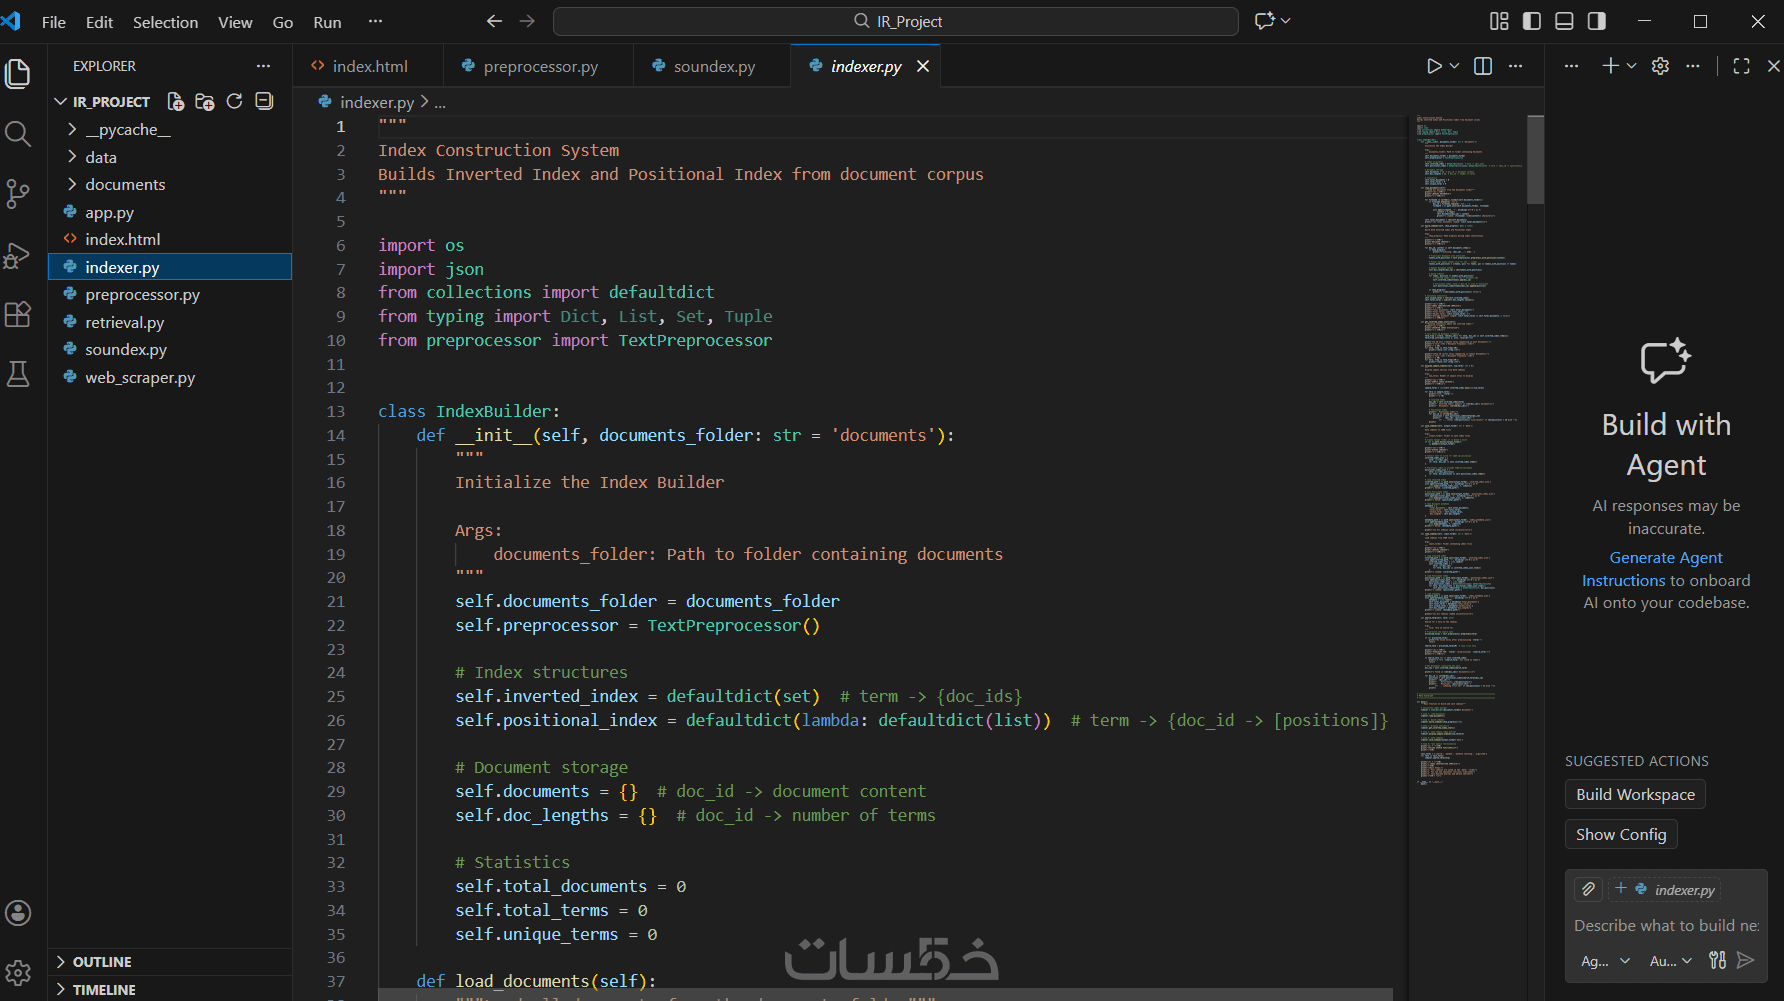Start a new chat session
Screen dimensions: 1784x1001
tap(1610, 66)
